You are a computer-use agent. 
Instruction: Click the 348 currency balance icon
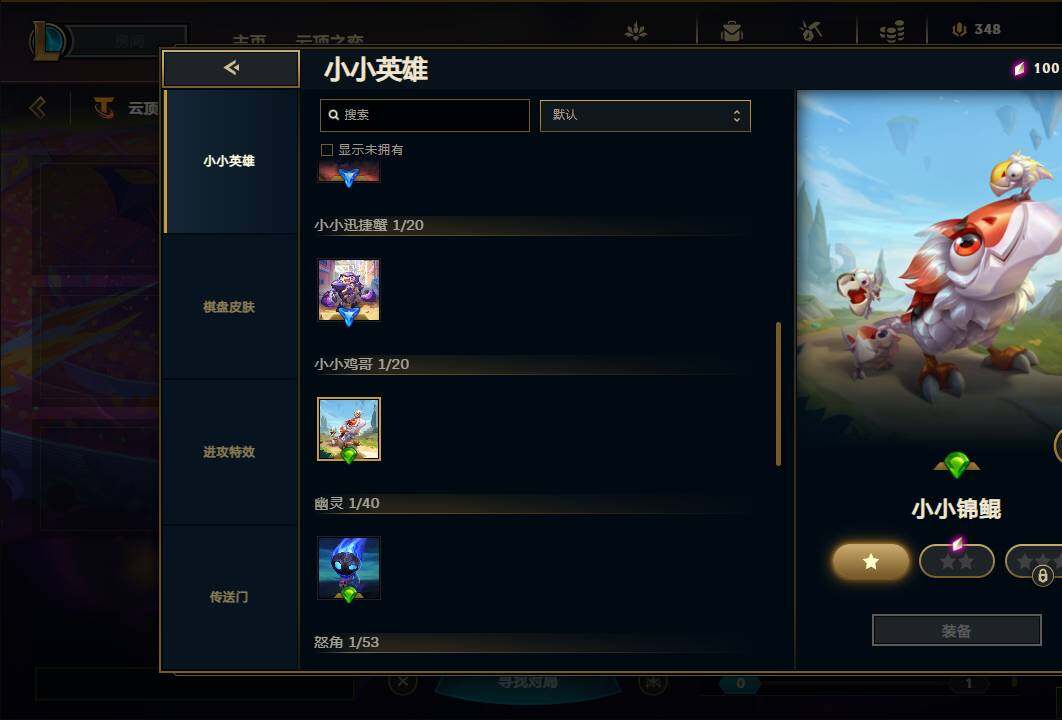tap(958, 30)
